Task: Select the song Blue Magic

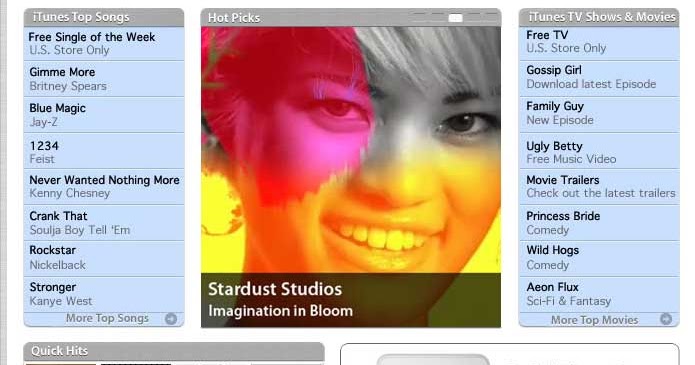Action: click(104, 115)
